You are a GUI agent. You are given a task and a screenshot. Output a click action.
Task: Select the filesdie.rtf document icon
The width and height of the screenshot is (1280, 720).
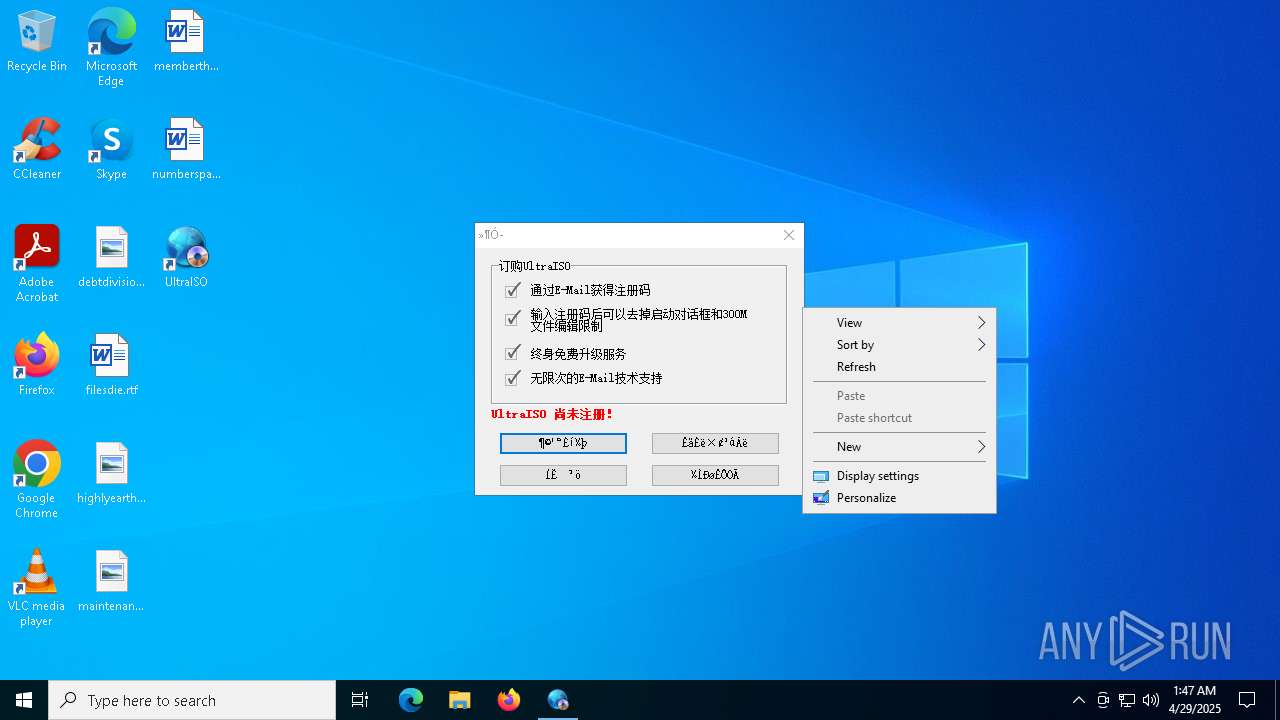click(x=111, y=366)
